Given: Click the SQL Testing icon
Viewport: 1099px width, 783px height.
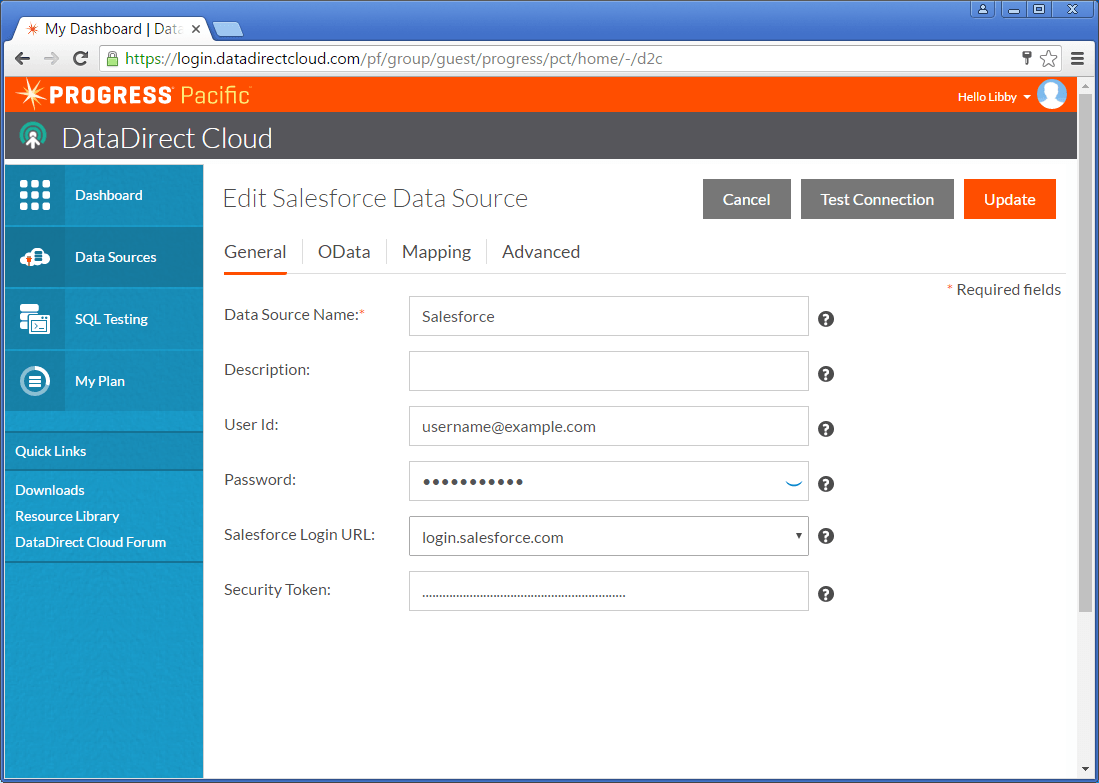Looking at the screenshot, I should 35,320.
